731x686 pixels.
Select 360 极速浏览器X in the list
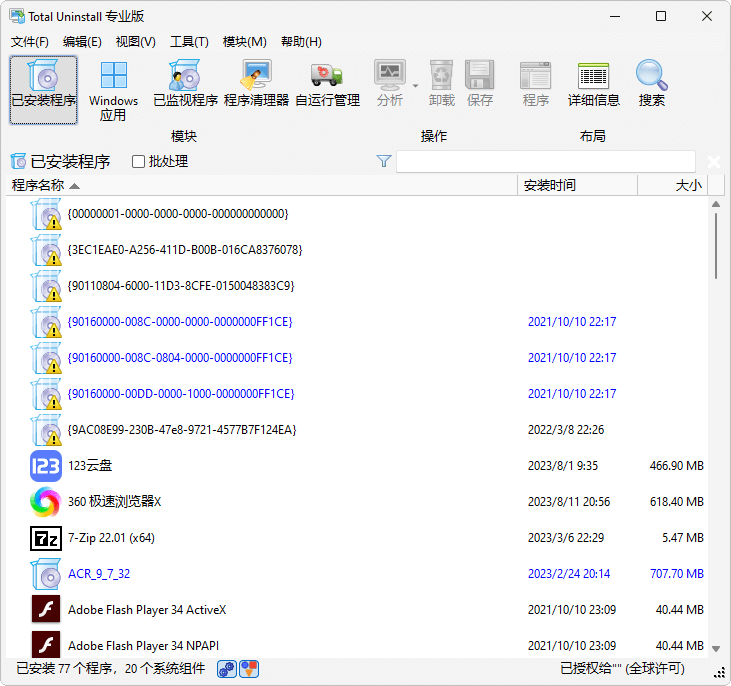pyautogui.click(x=357, y=502)
